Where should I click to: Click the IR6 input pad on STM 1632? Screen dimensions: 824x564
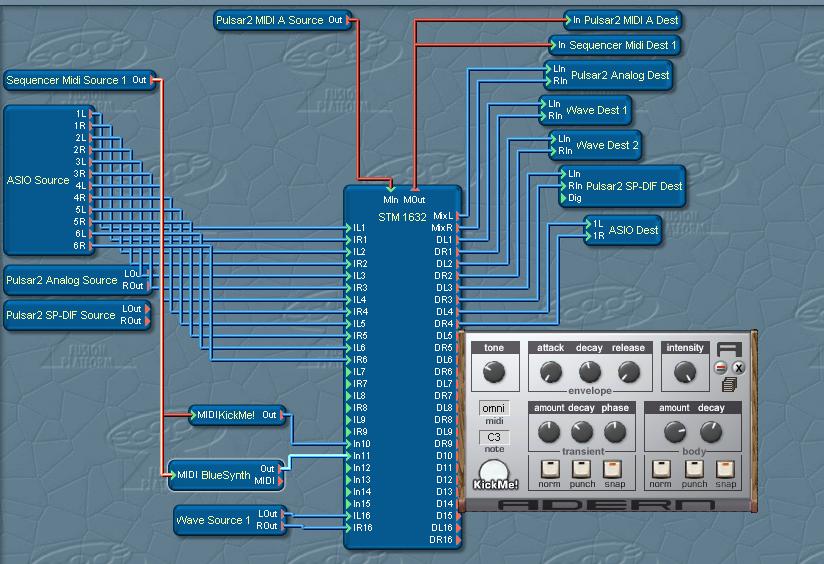point(348,360)
